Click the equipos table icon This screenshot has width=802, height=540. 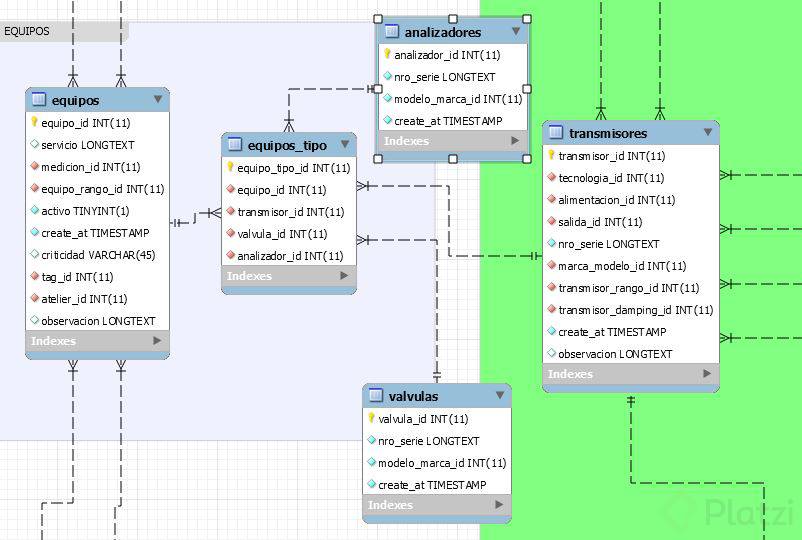[39, 99]
